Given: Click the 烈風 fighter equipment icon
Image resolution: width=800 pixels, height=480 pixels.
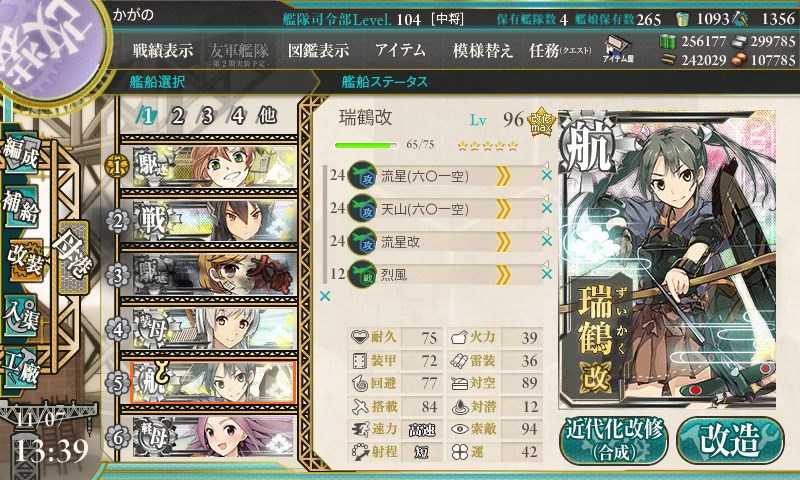Looking at the screenshot, I should click(x=362, y=274).
